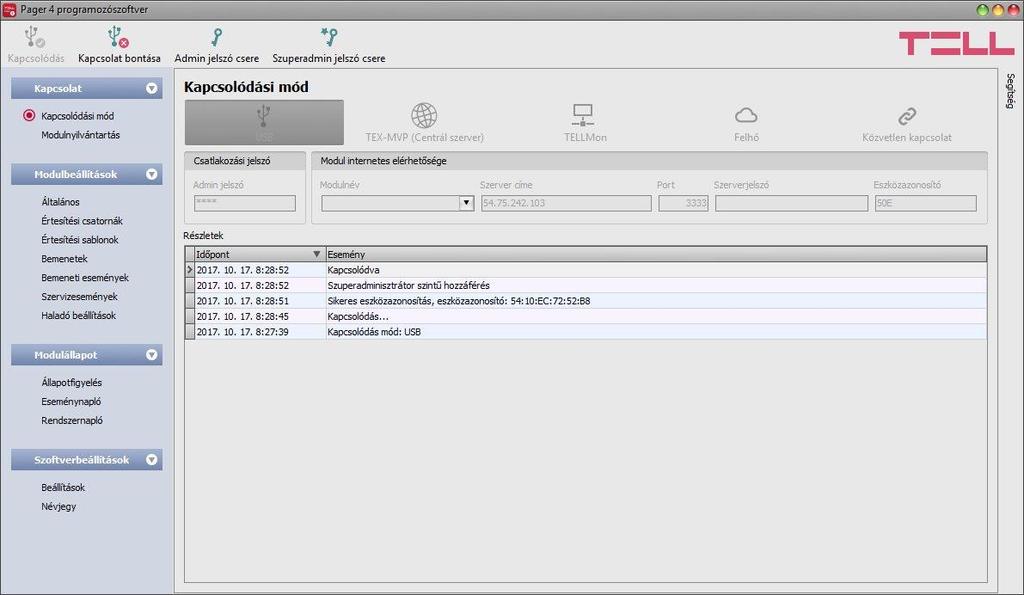Click the Modulállapot section header
Image resolution: width=1024 pixels, height=595 pixels.
tap(87, 355)
